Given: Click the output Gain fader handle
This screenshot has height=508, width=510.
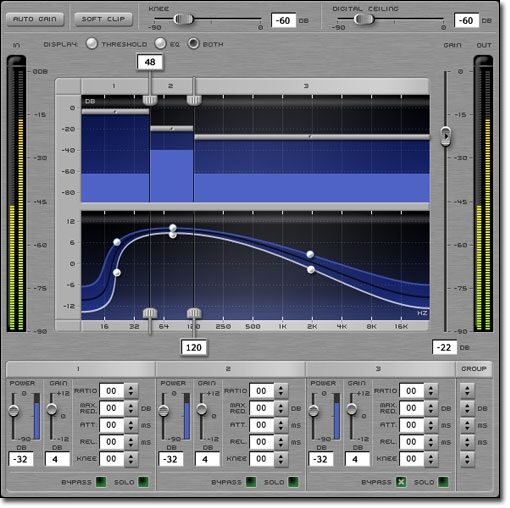Looking at the screenshot, I should click(x=446, y=136).
